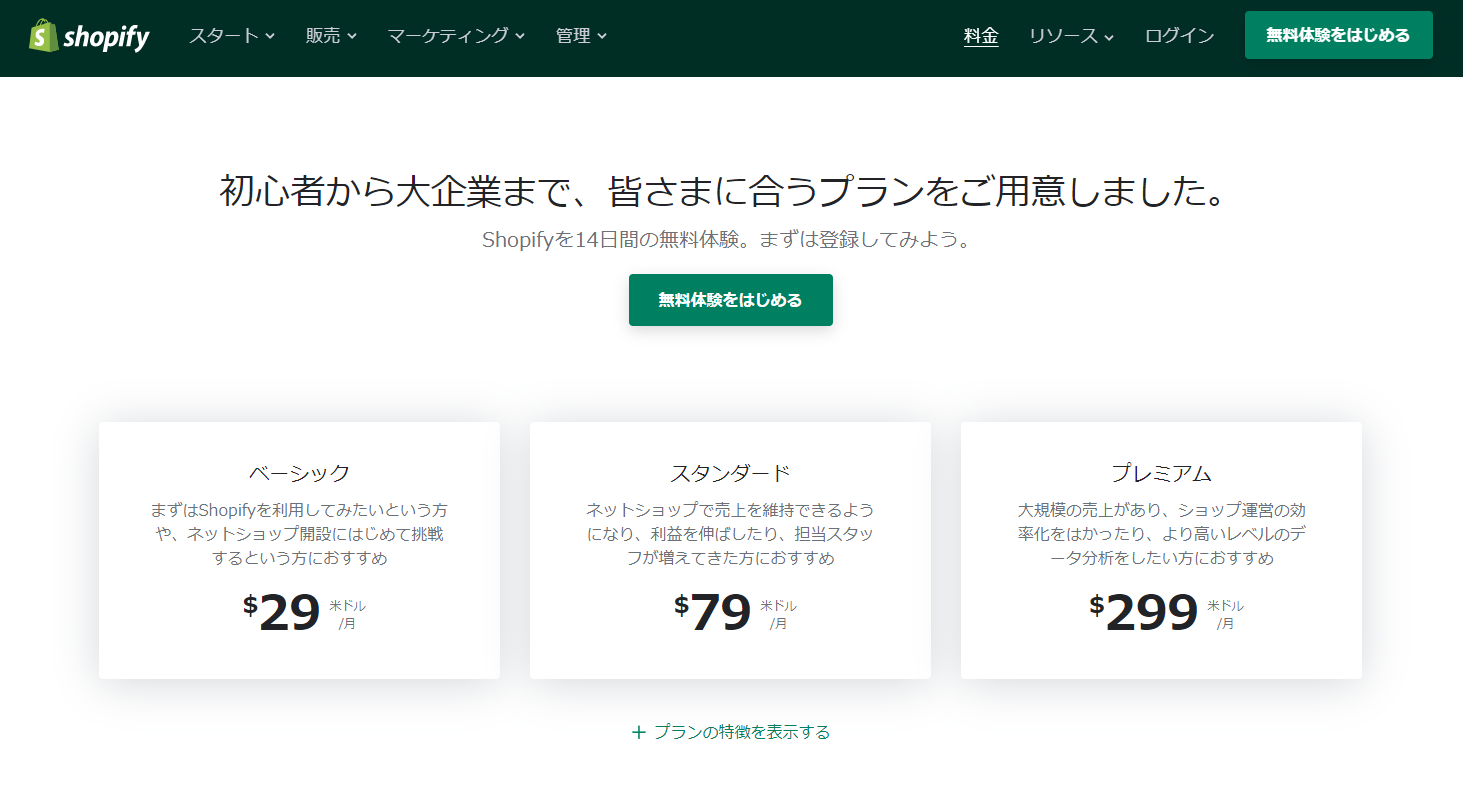The width and height of the screenshot is (1463, 800).
Task: Expand プランの特徴を表示する link
Action: (740, 731)
